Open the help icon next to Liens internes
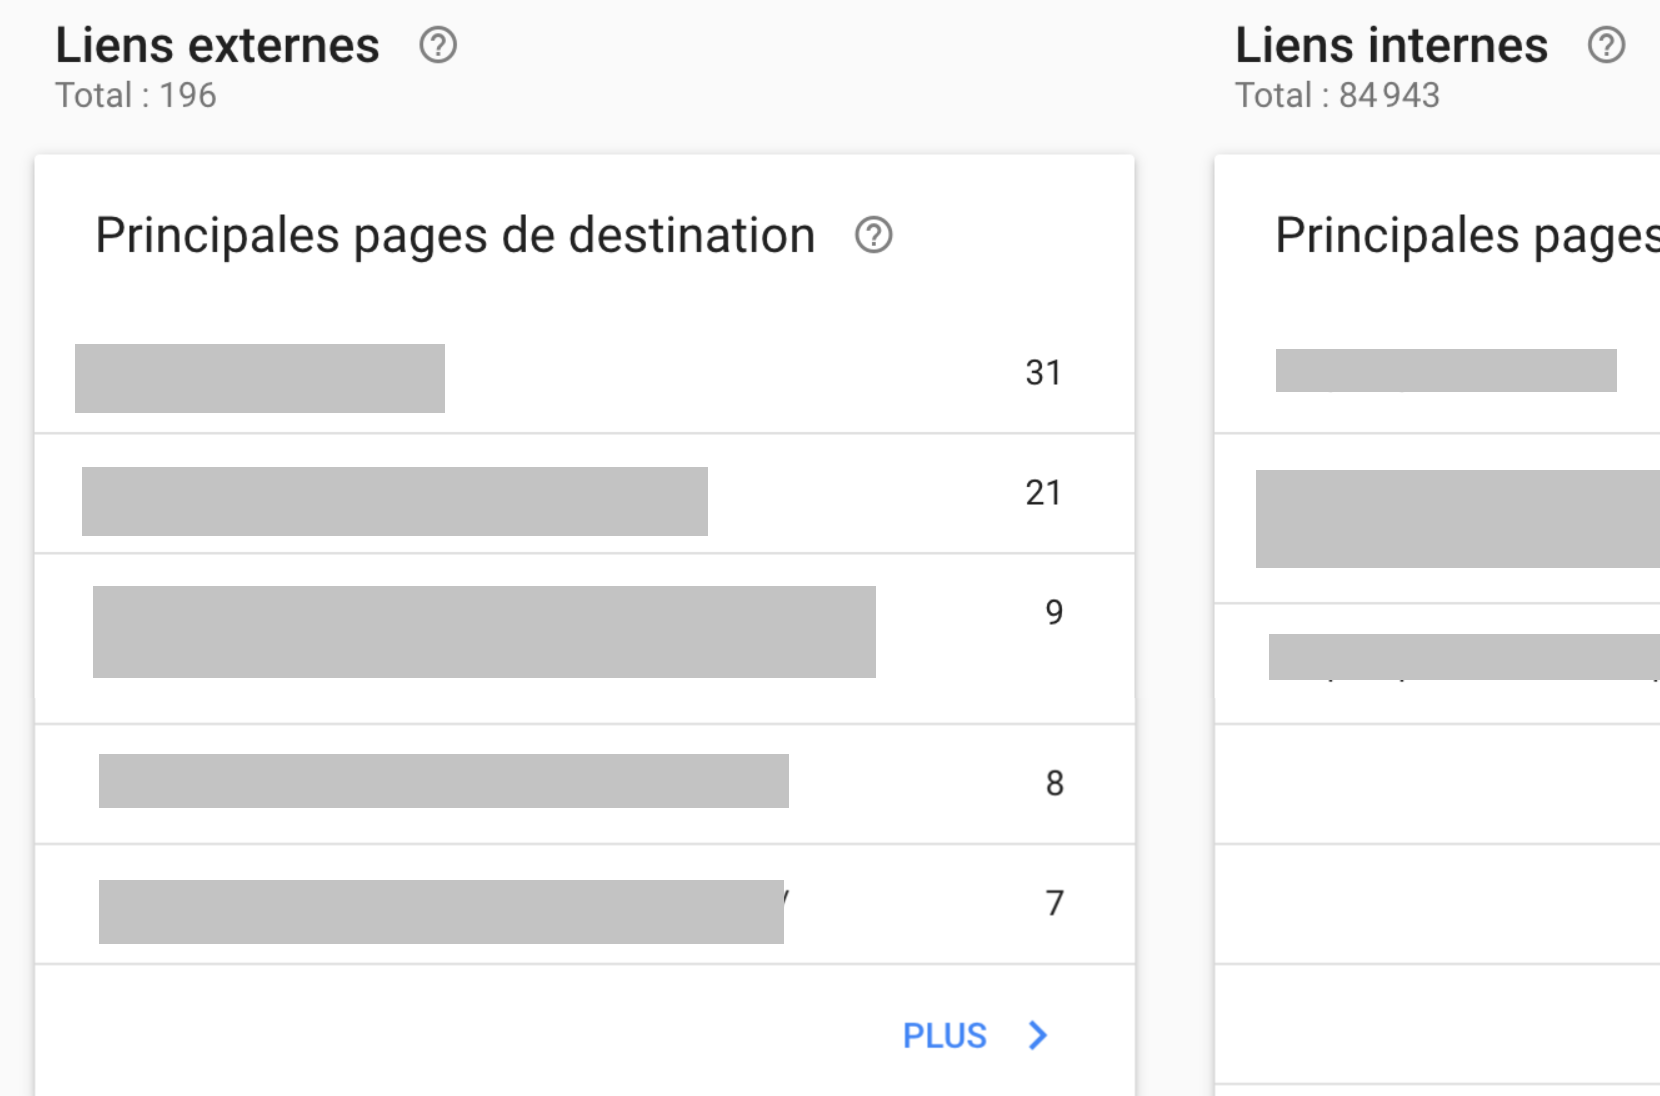The width and height of the screenshot is (1660, 1096). coord(1606,45)
